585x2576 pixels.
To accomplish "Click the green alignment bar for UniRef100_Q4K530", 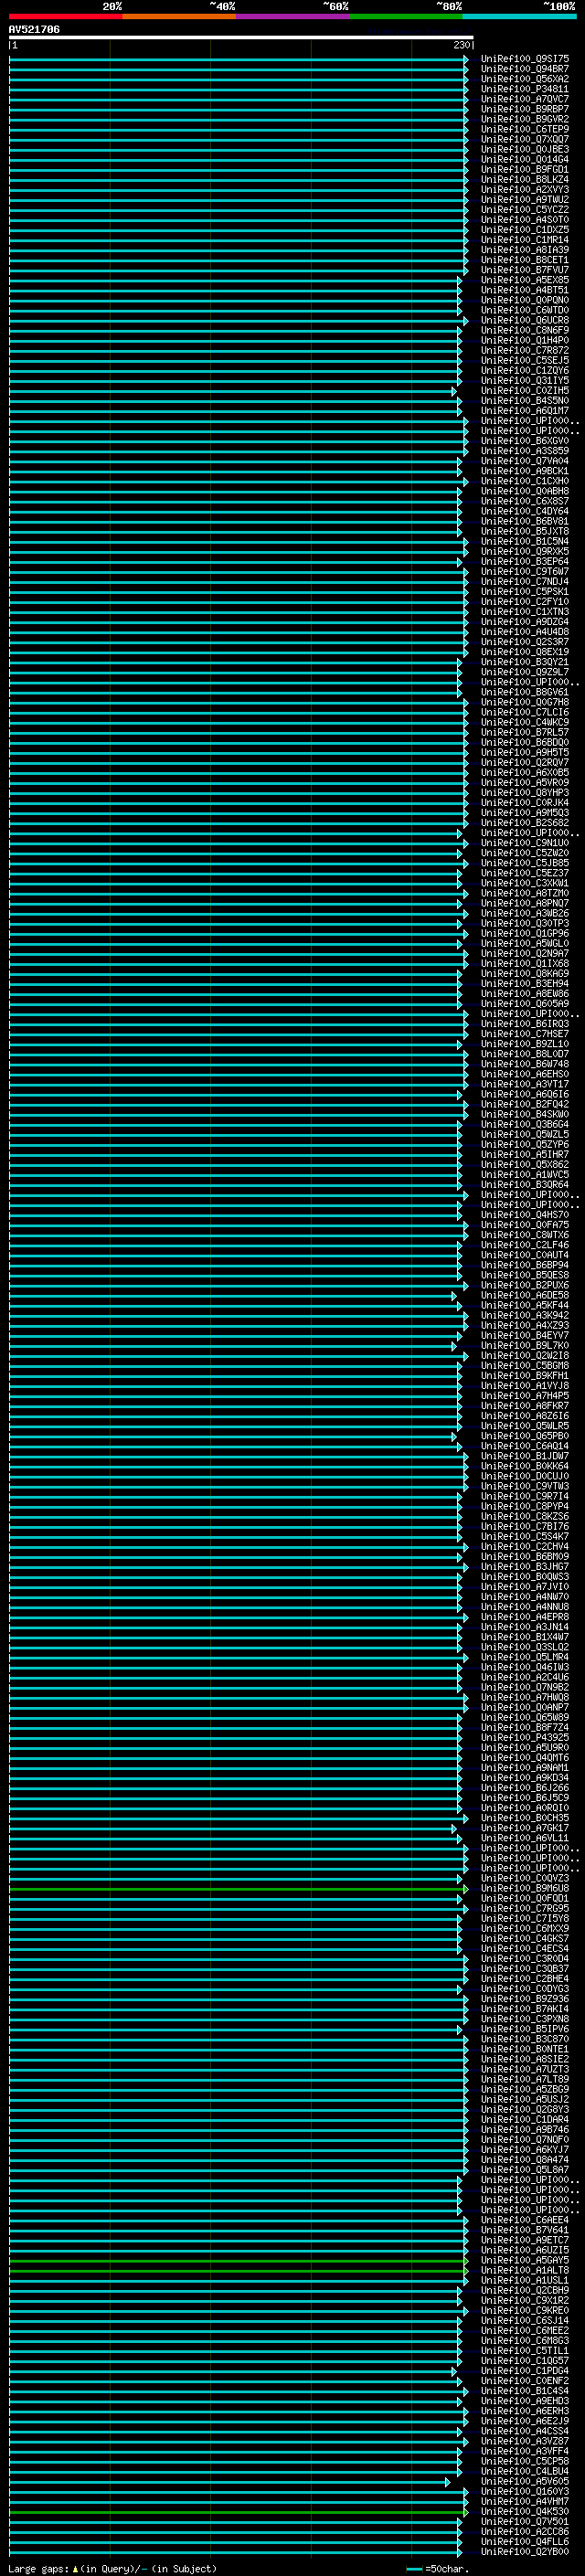I will (238, 2511).
